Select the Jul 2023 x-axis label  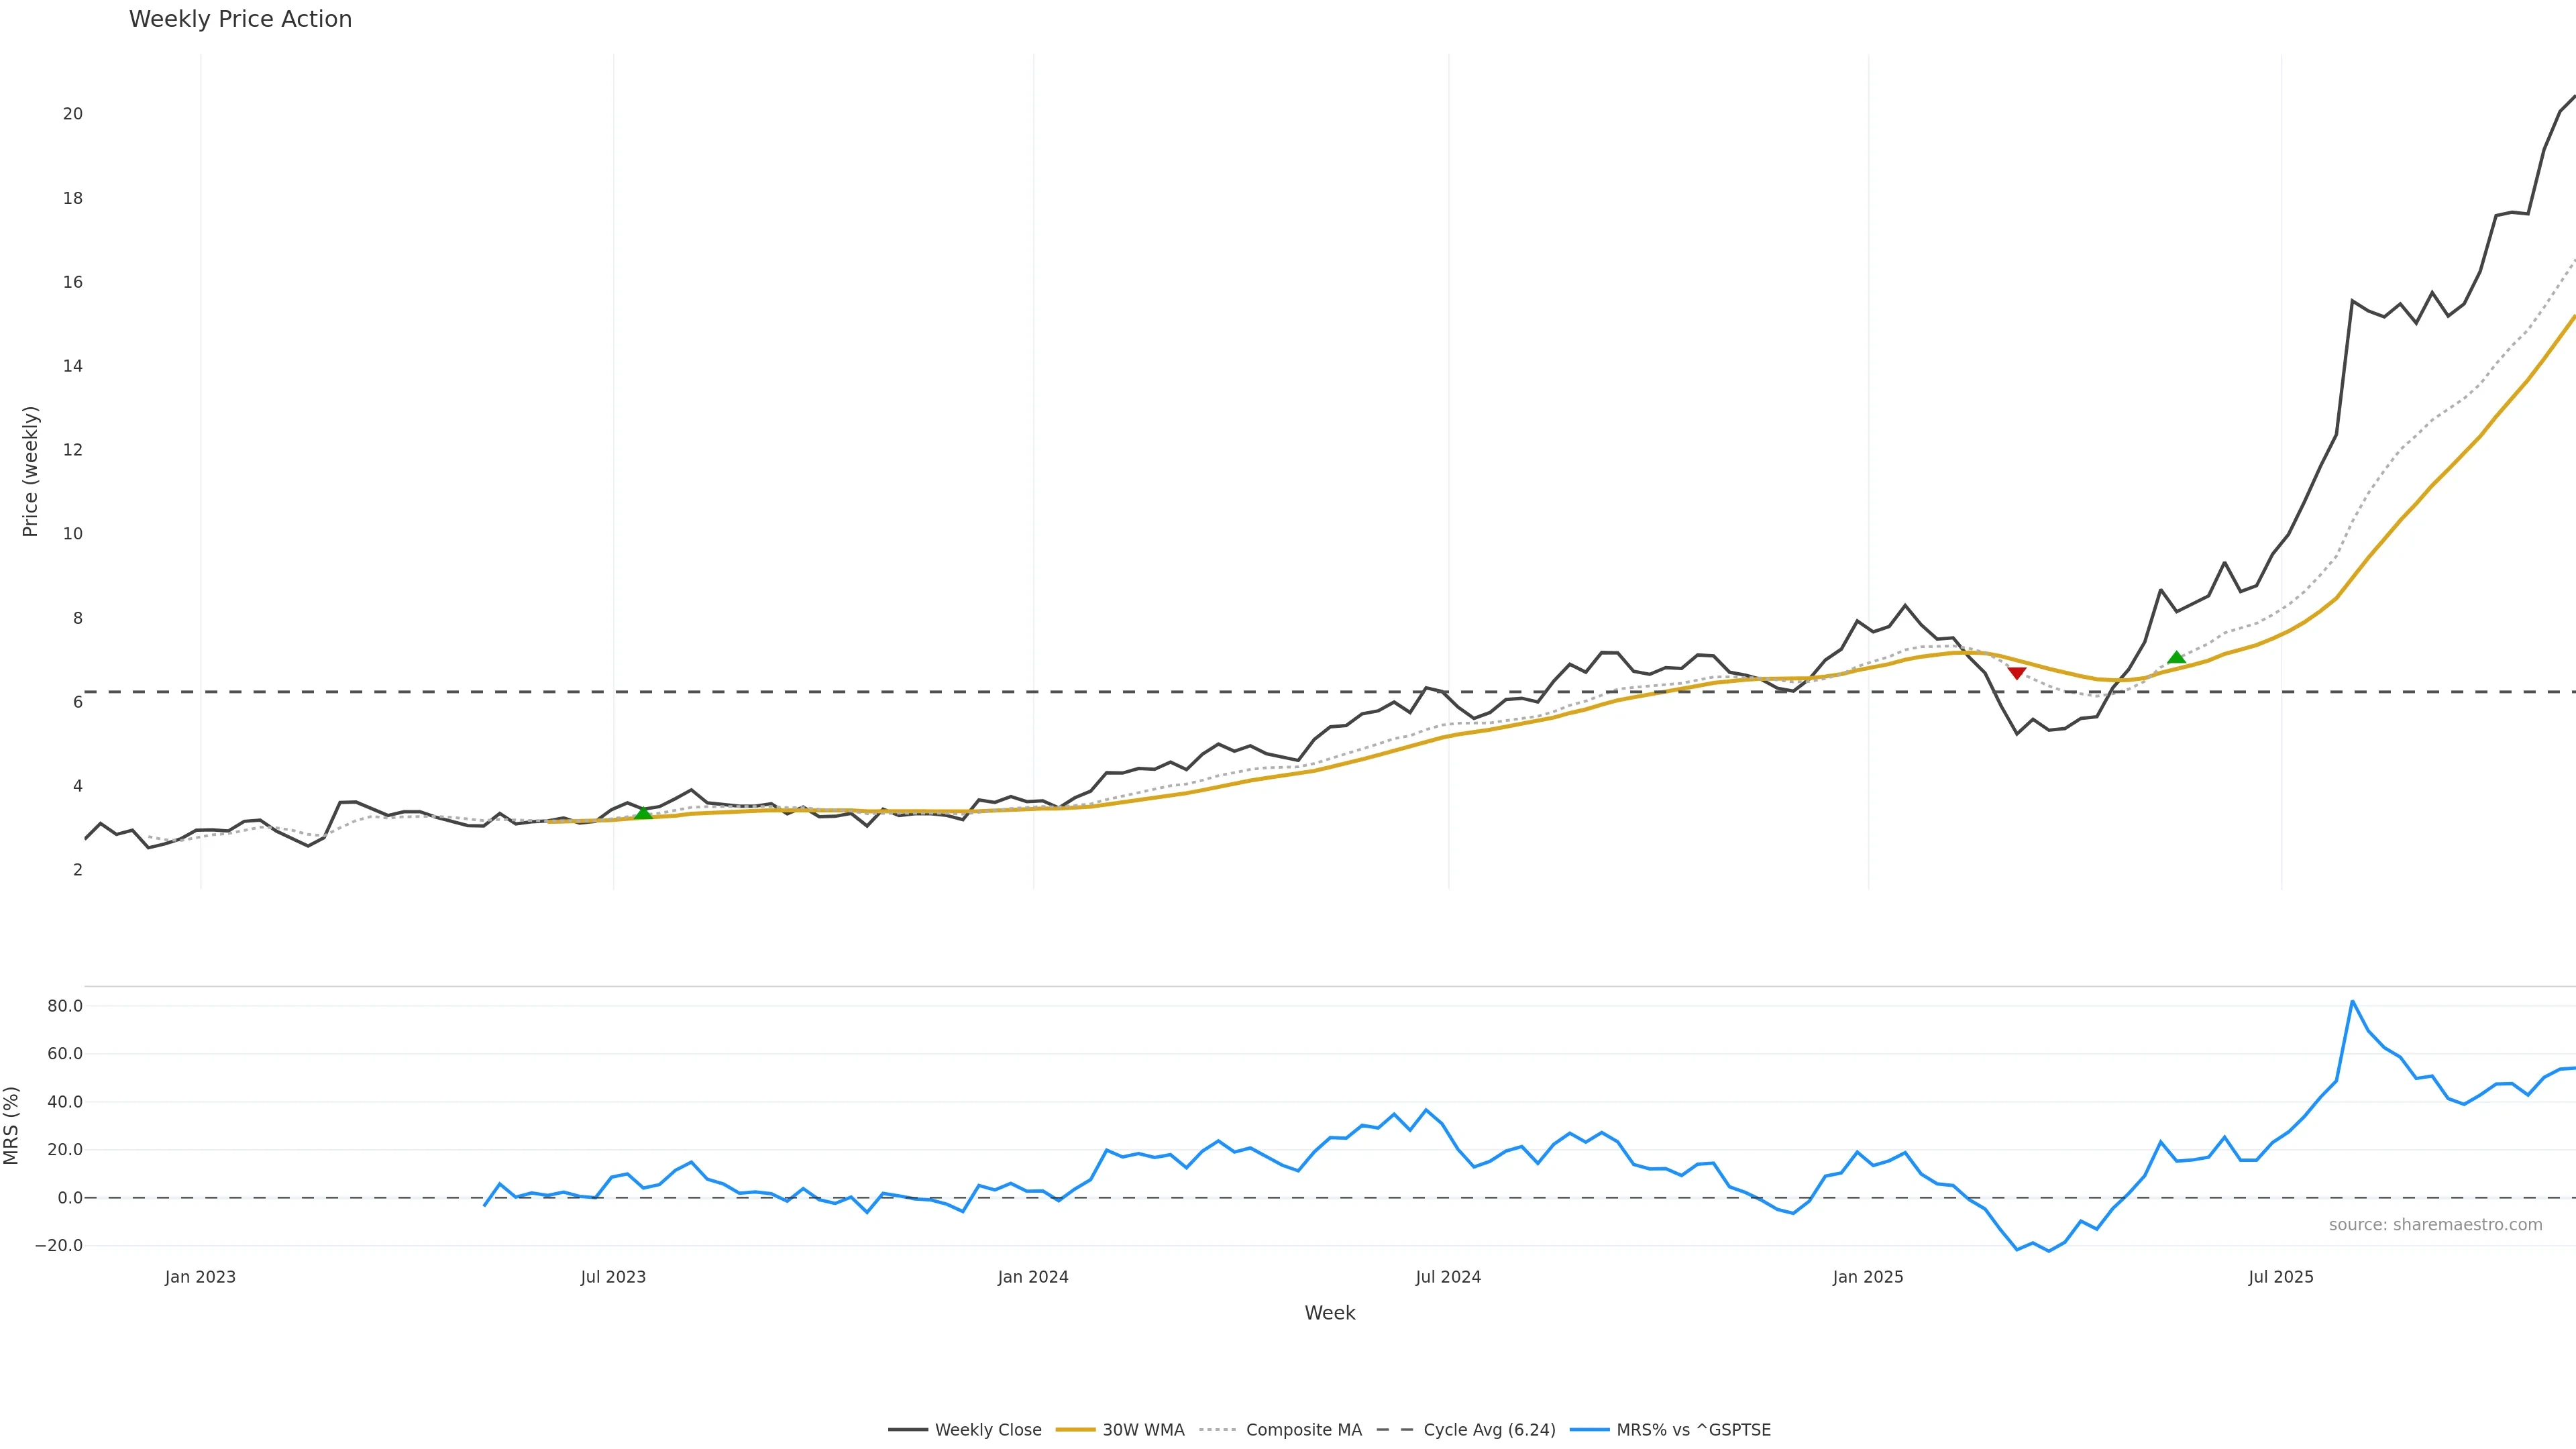(613, 1277)
